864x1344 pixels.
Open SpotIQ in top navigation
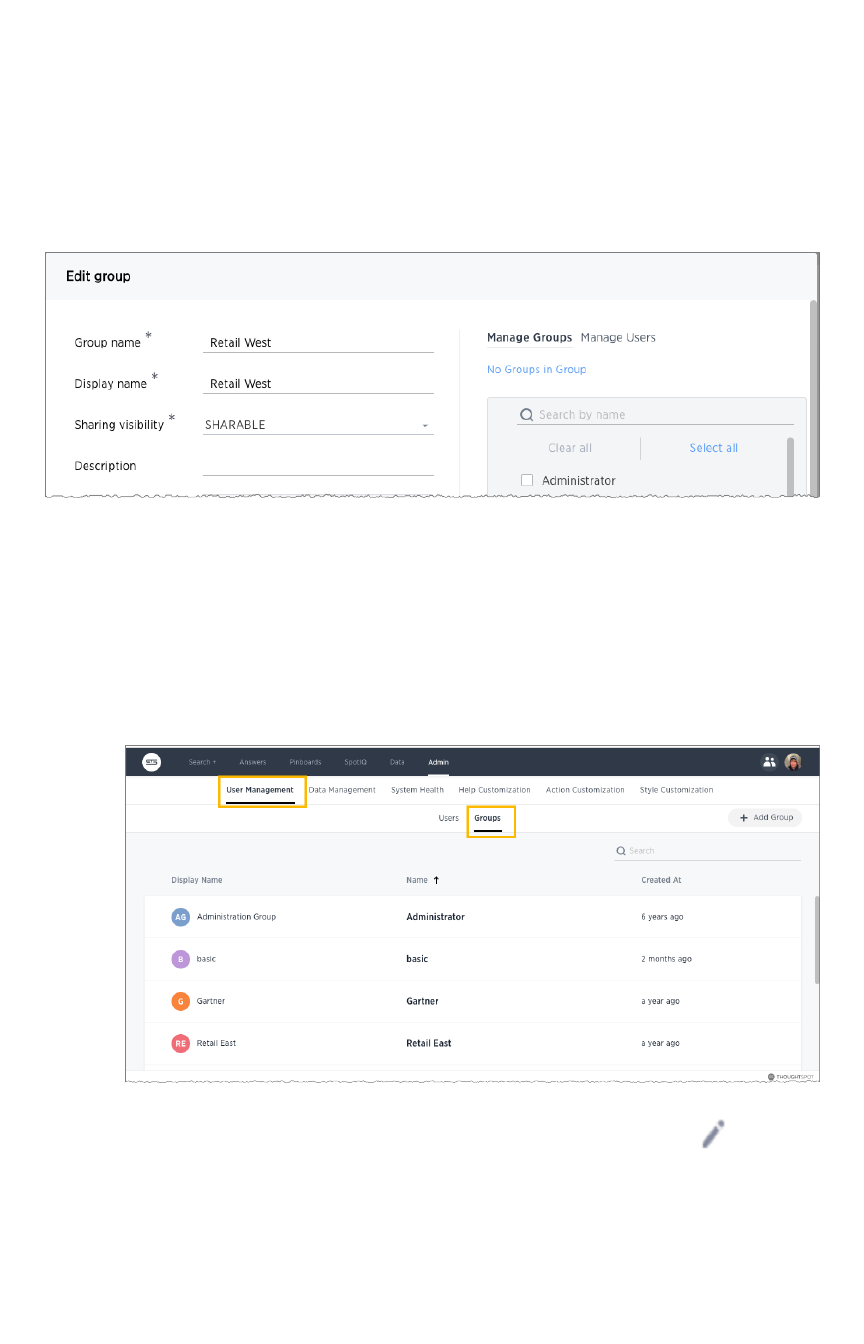(x=356, y=762)
